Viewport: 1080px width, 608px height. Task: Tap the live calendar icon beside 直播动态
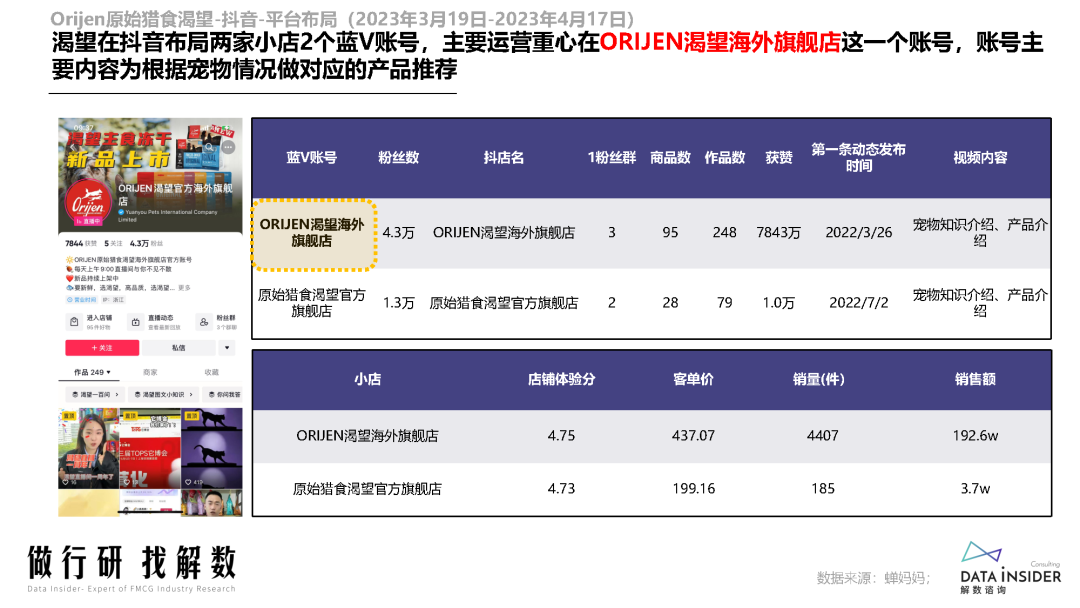pos(136,322)
